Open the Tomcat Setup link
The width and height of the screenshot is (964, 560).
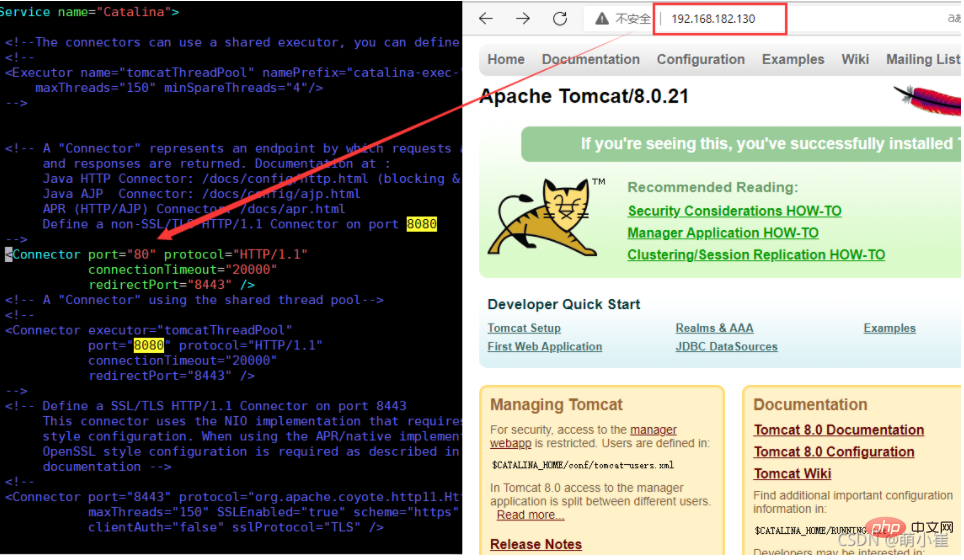coord(524,328)
